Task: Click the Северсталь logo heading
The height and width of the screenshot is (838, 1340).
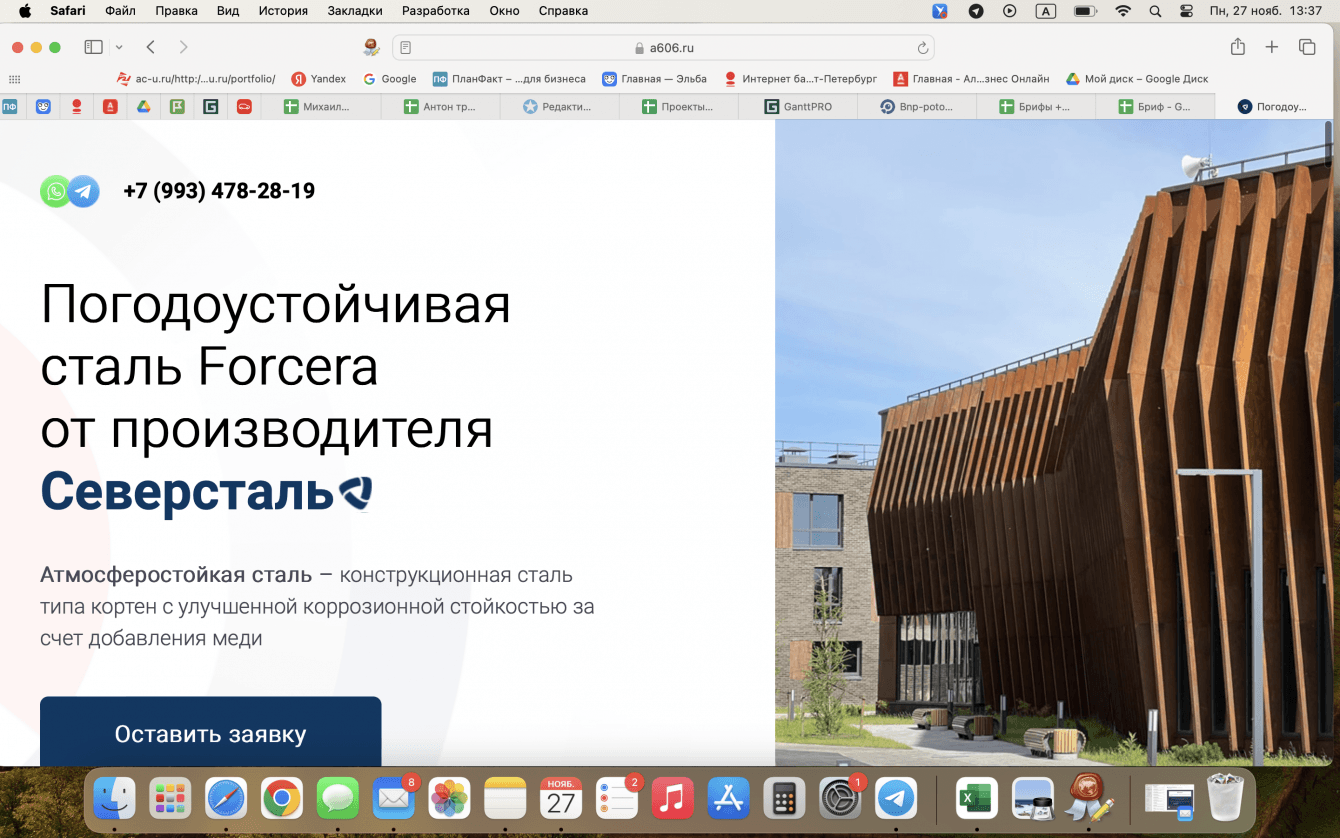Action: pos(206,491)
